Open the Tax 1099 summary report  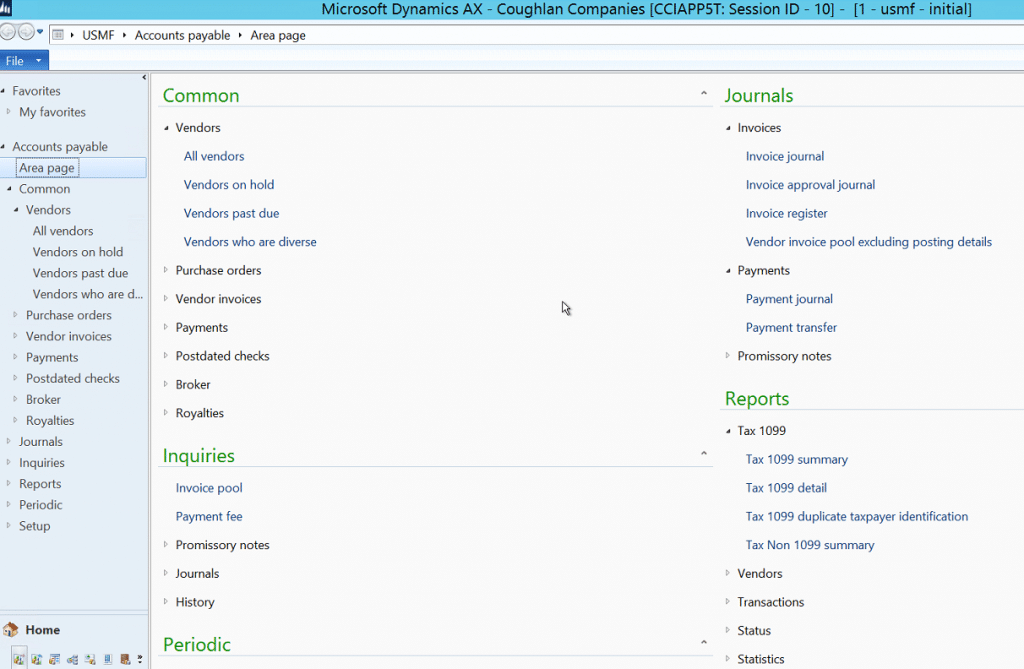797,459
